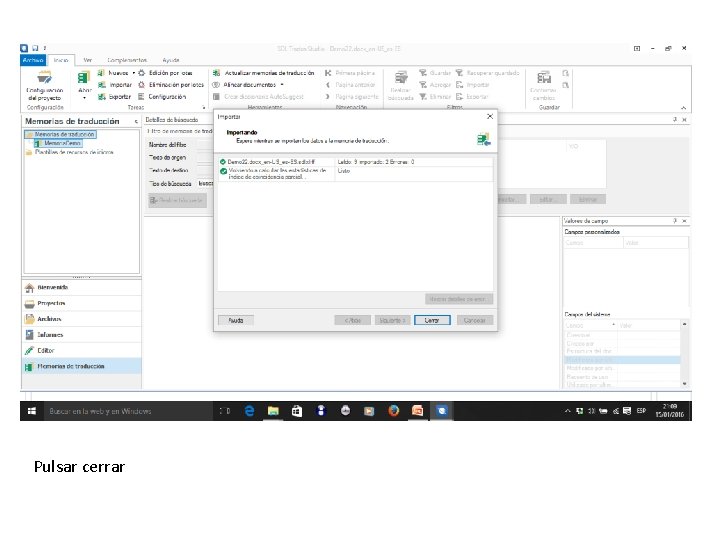
Task: Click the Siguiente button in Importar dialog
Action: [x=392, y=320]
